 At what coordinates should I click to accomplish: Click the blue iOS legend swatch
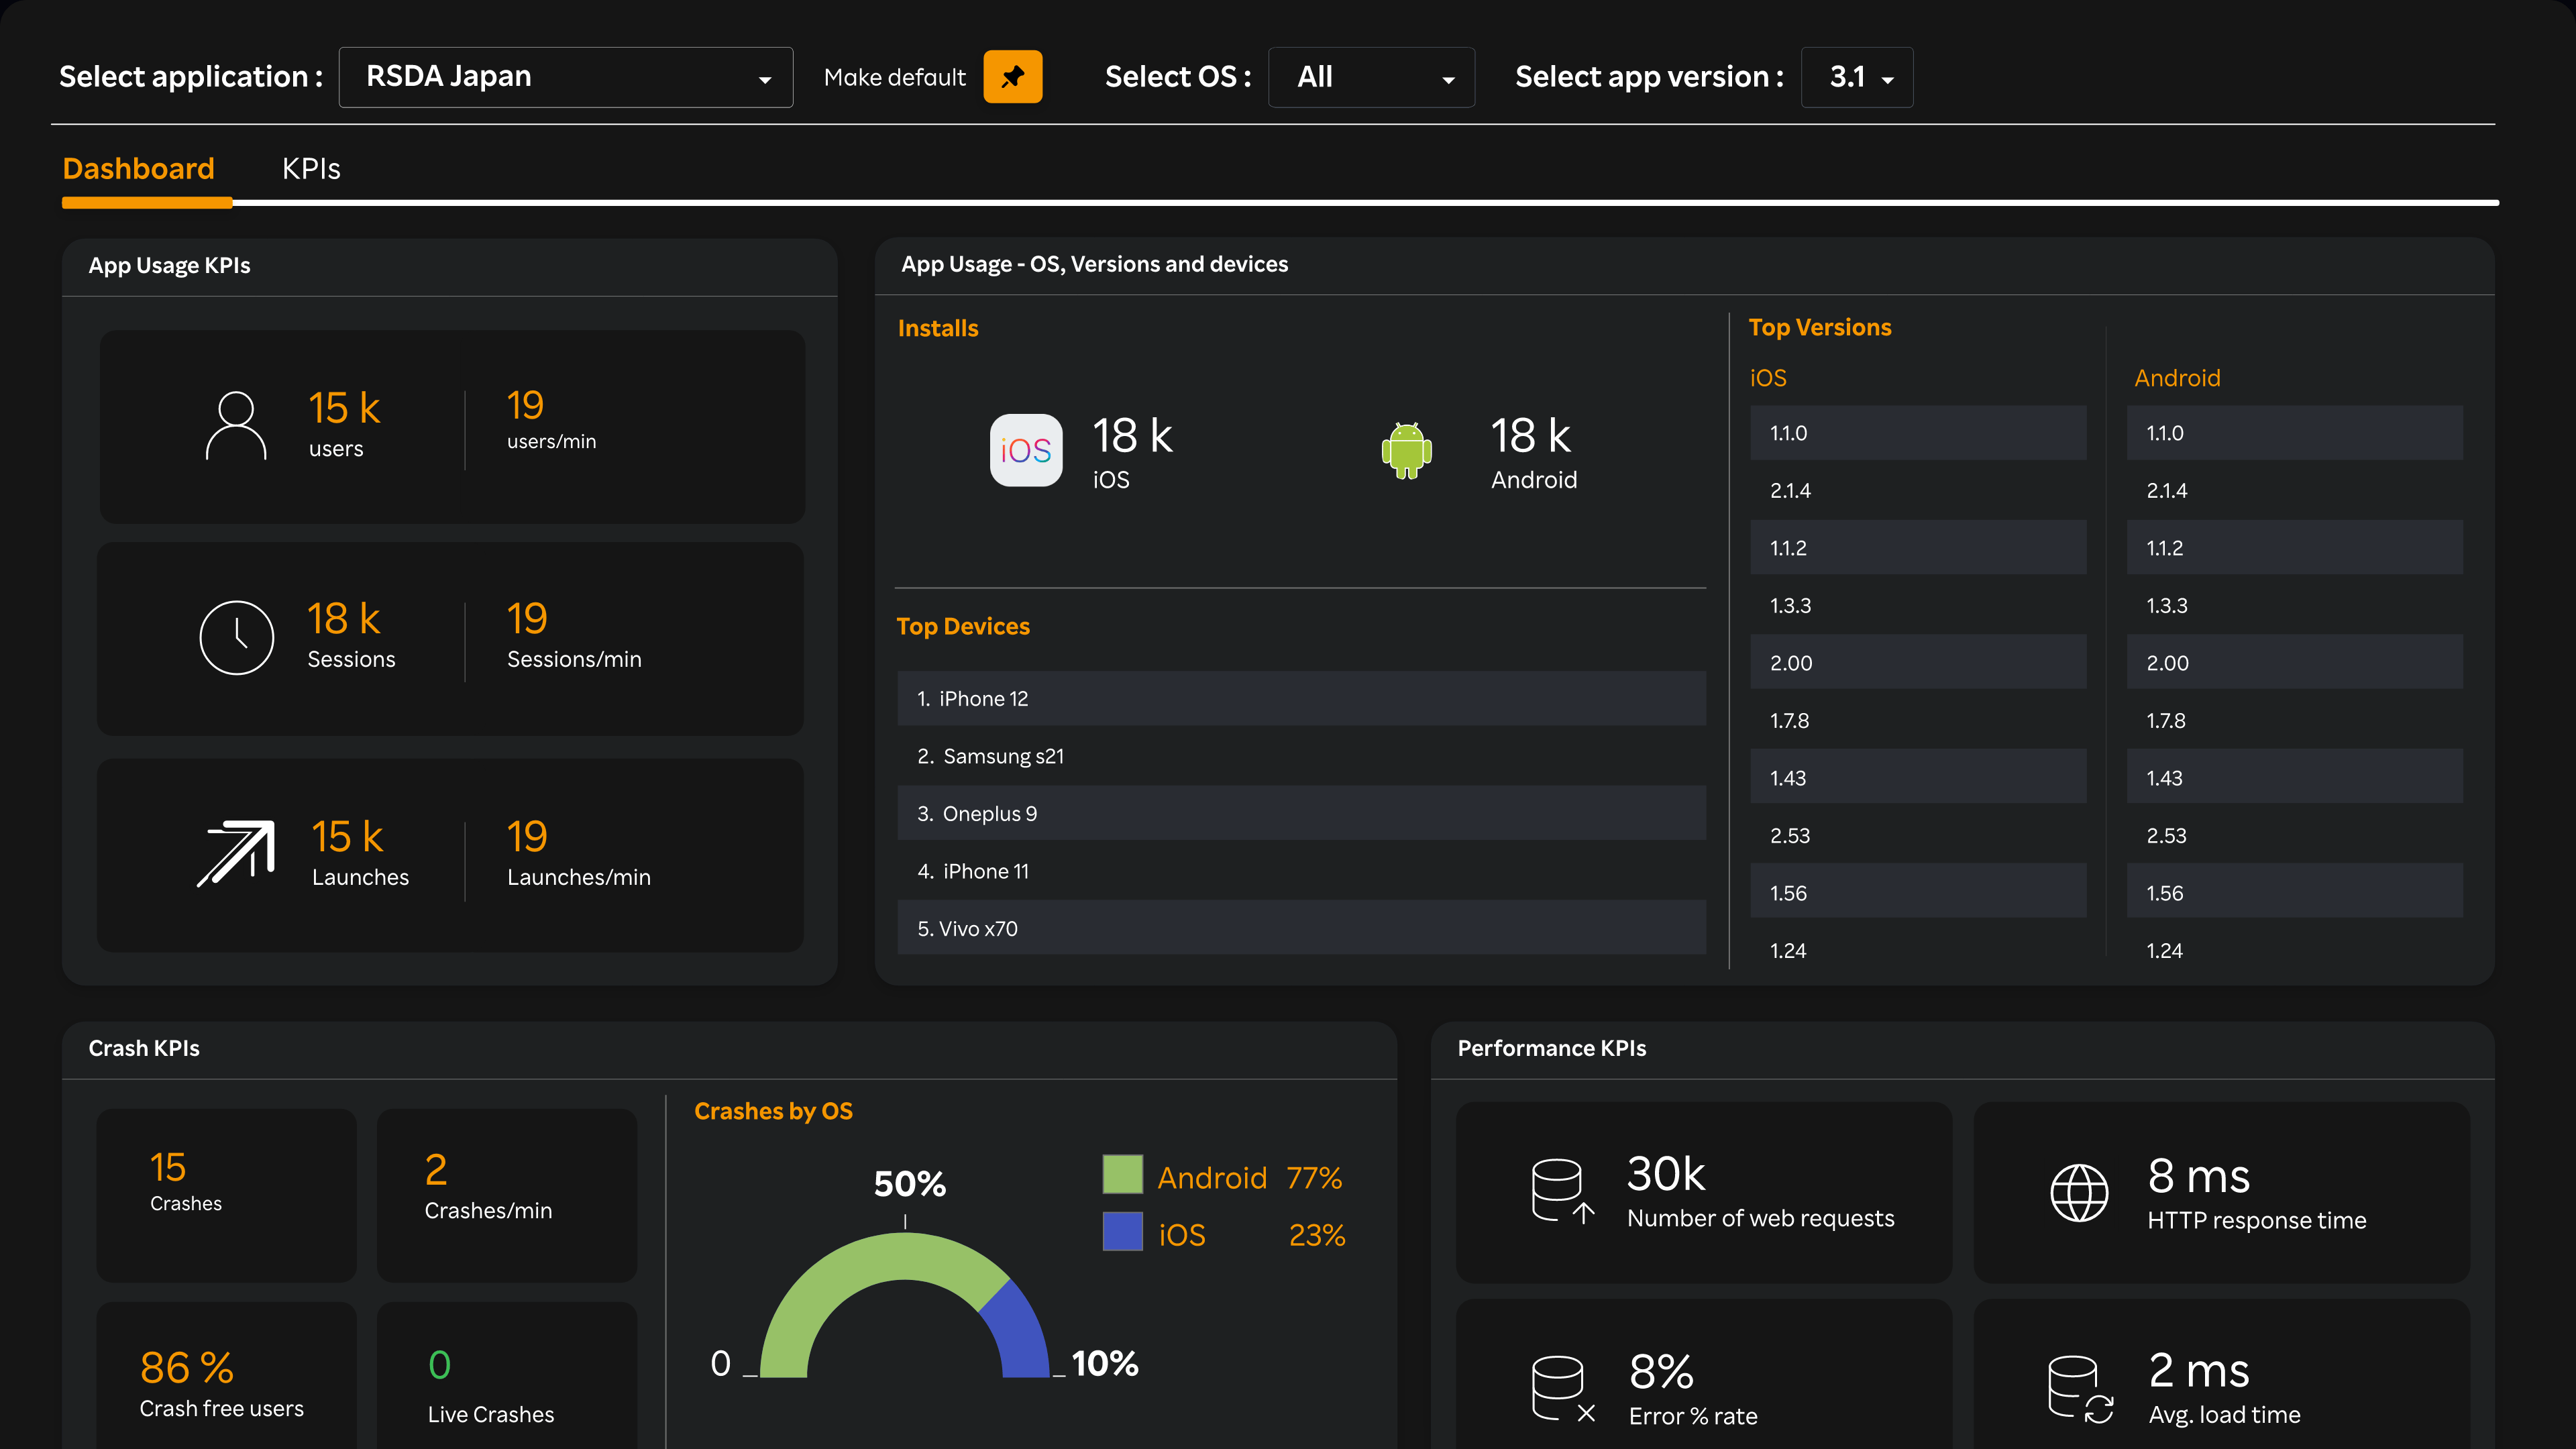[x=1122, y=1232]
